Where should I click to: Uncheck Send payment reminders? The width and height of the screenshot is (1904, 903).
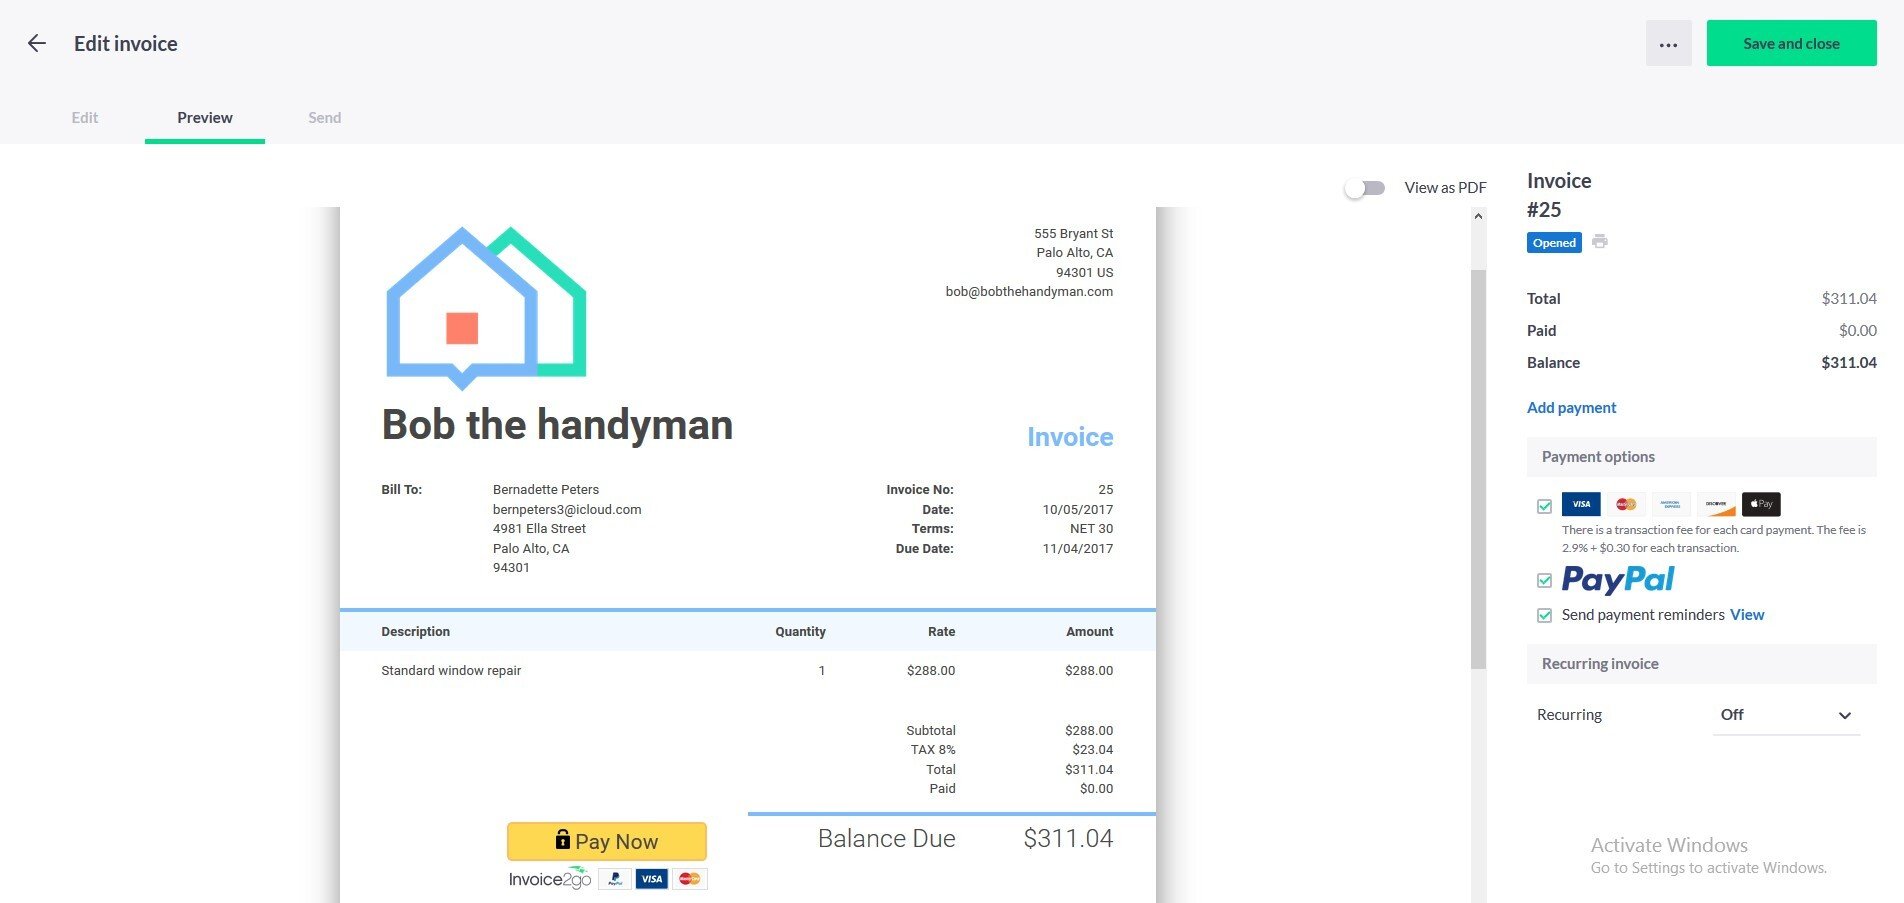tap(1544, 615)
